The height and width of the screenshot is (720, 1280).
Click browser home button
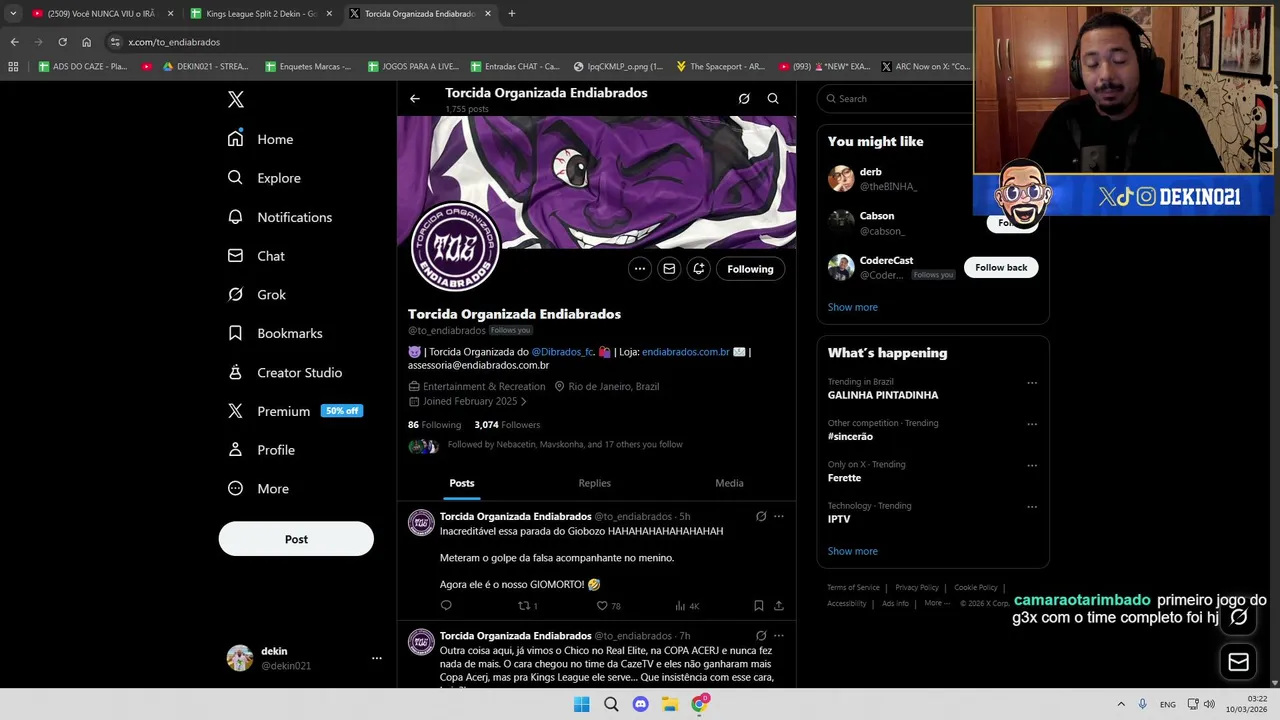pyautogui.click(x=86, y=42)
